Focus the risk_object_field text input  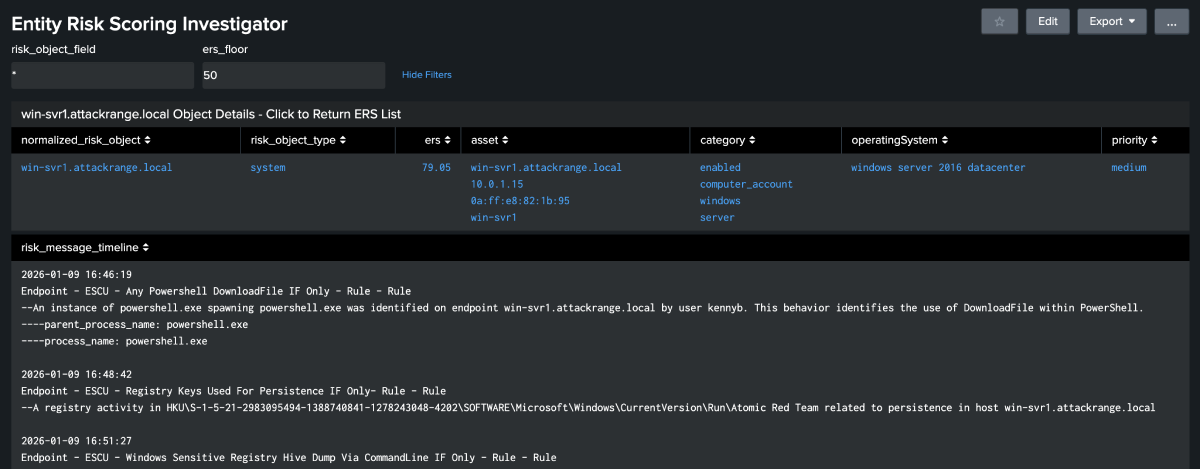pyautogui.click(x=102, y=75)
